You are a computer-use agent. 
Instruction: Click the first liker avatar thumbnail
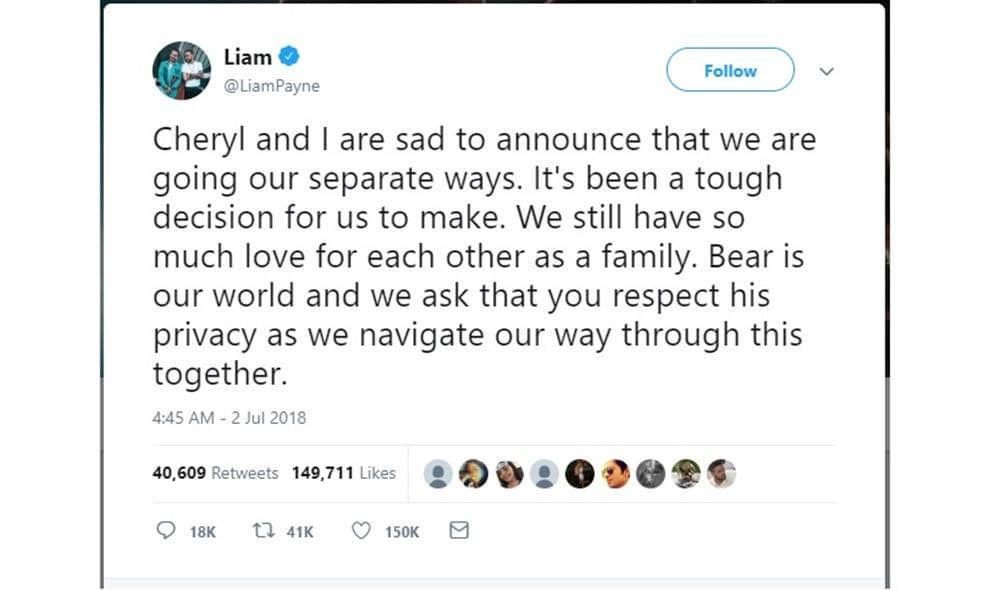(x=437, y=472)
